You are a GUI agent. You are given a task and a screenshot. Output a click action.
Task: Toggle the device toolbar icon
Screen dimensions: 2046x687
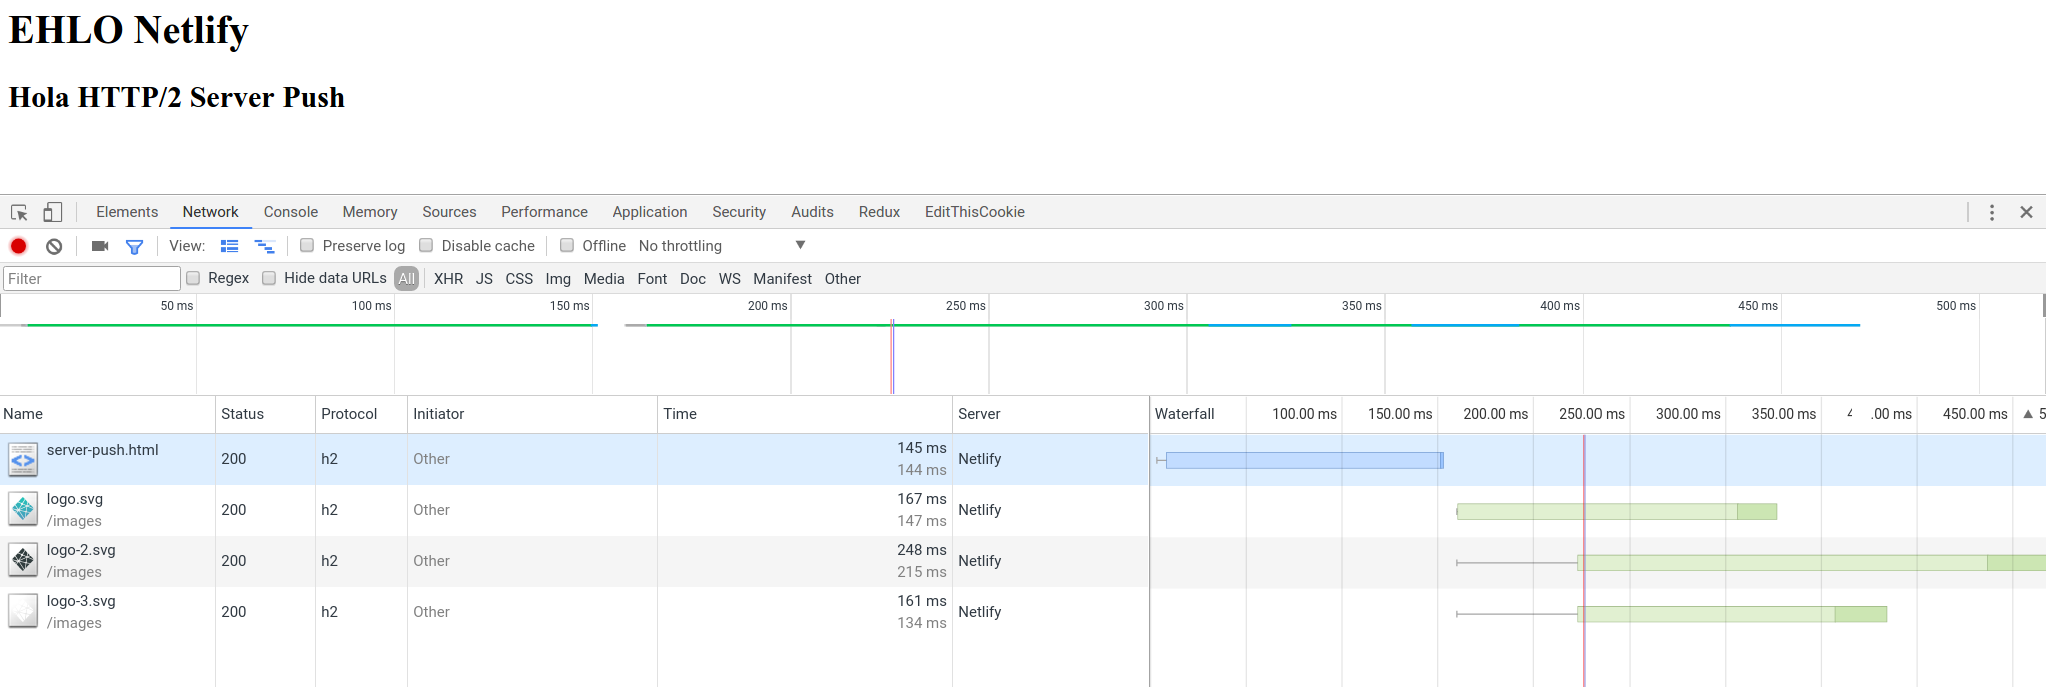coord(53,212)
